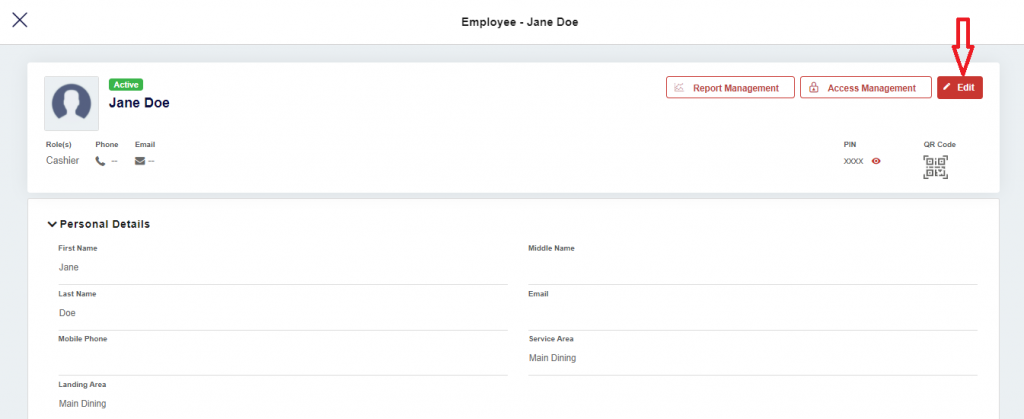
Task: Click the First Name field showing Jane
Action: (x=283, y=268)
